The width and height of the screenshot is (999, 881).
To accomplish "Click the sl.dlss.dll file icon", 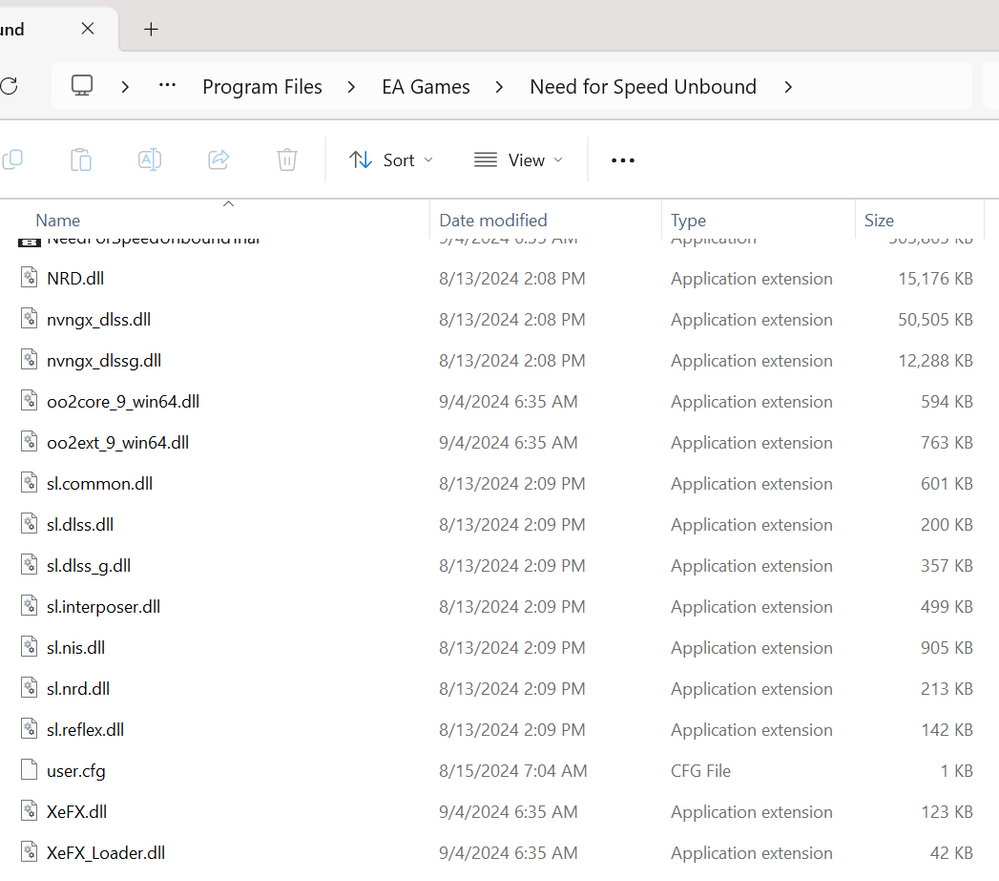I will pyautogui.click(x=29, y=524).
